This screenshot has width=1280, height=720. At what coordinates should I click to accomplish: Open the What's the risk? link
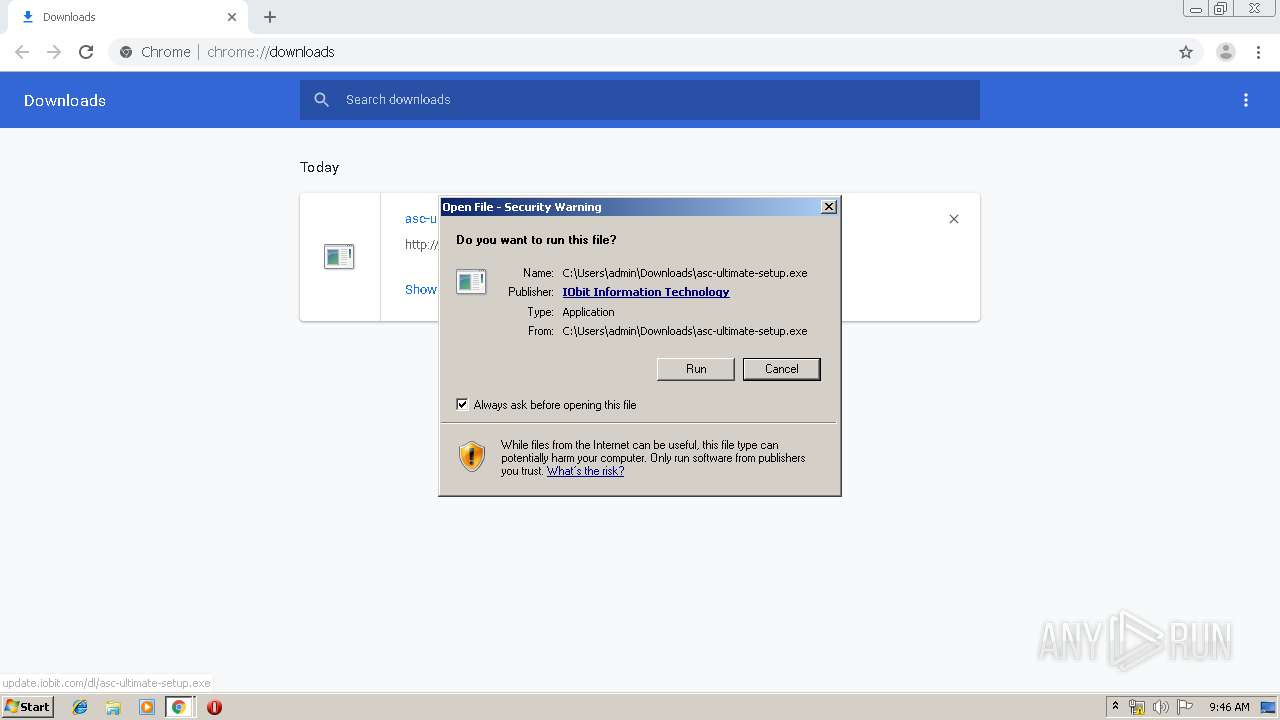click(x=585, y=471)
